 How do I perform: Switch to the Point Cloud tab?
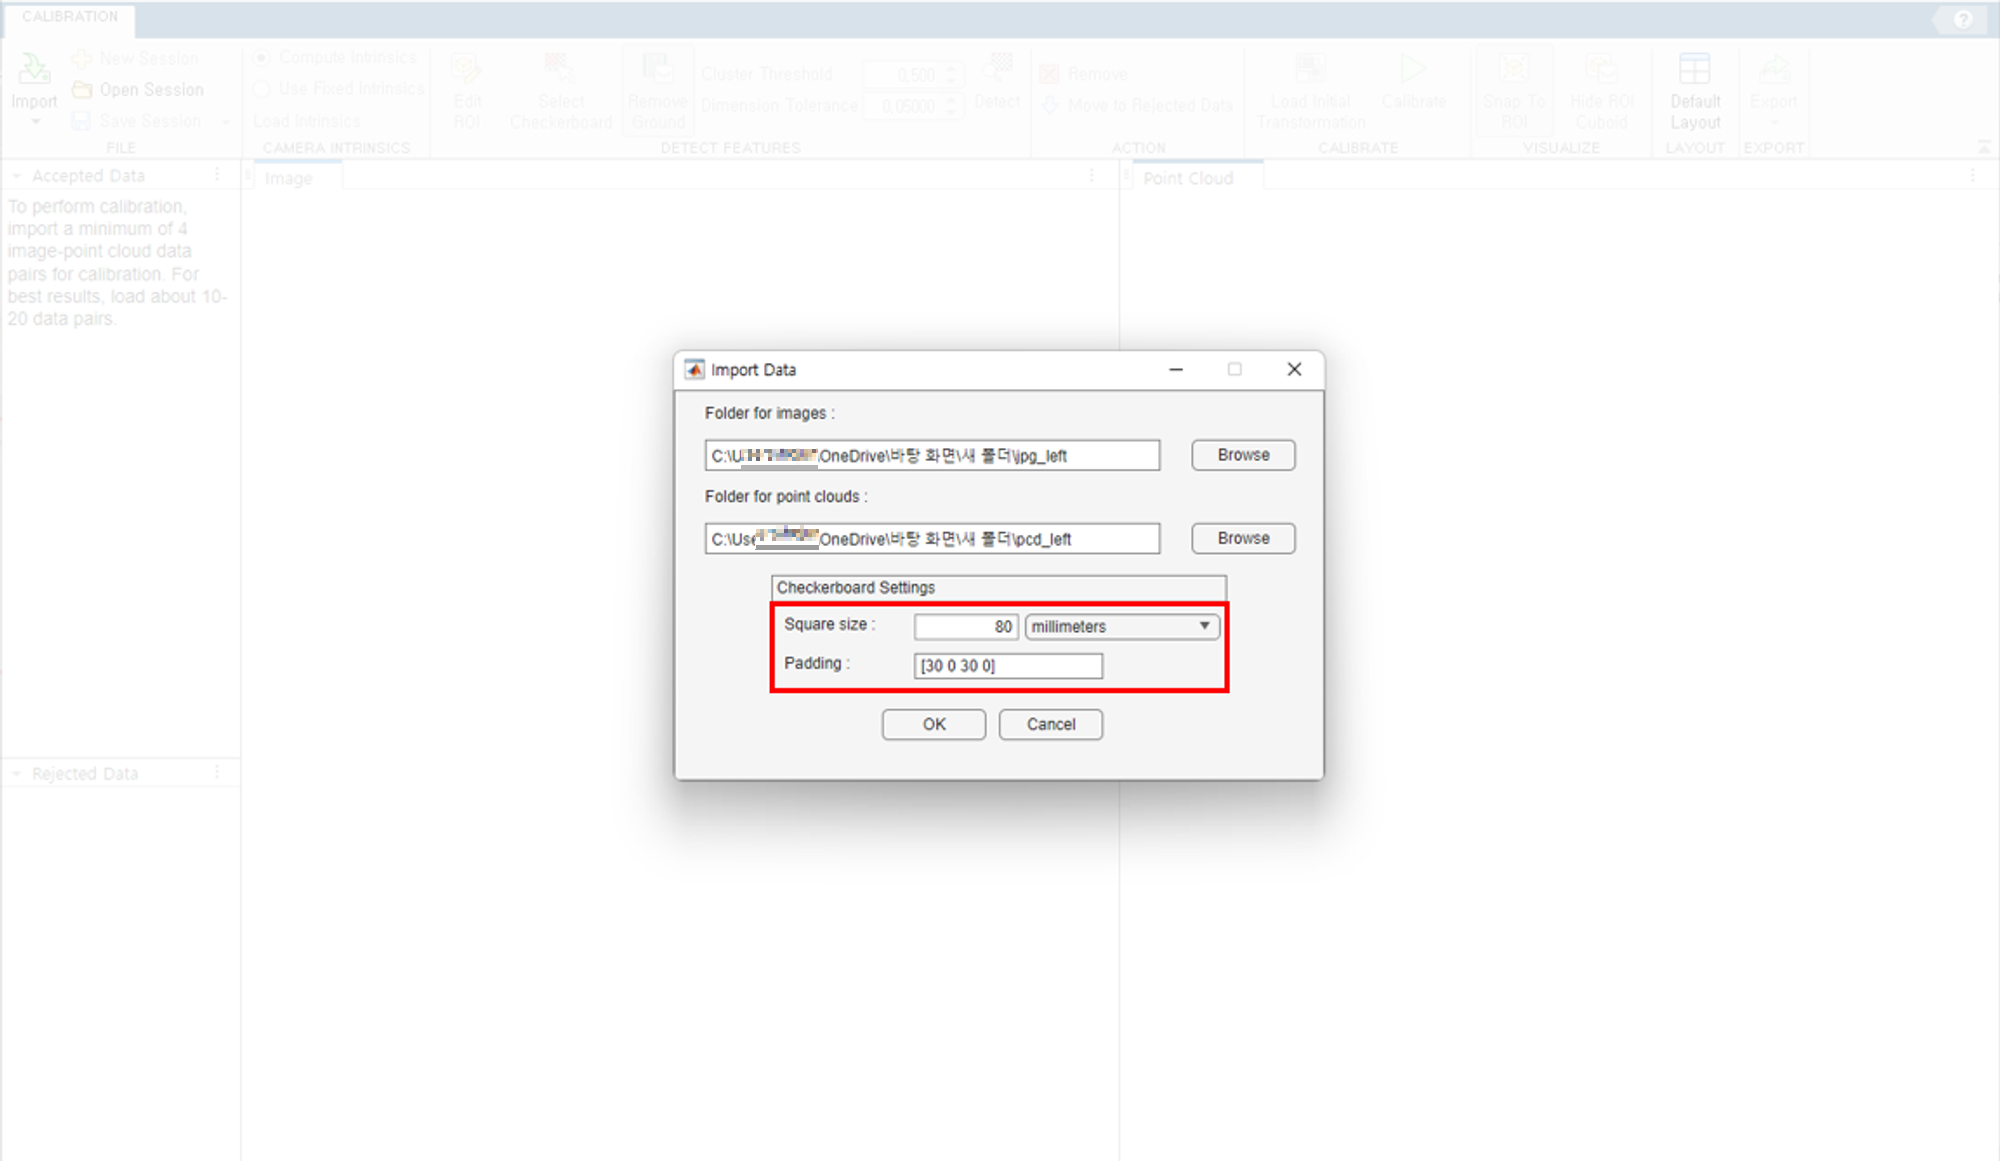[1188, 178]
